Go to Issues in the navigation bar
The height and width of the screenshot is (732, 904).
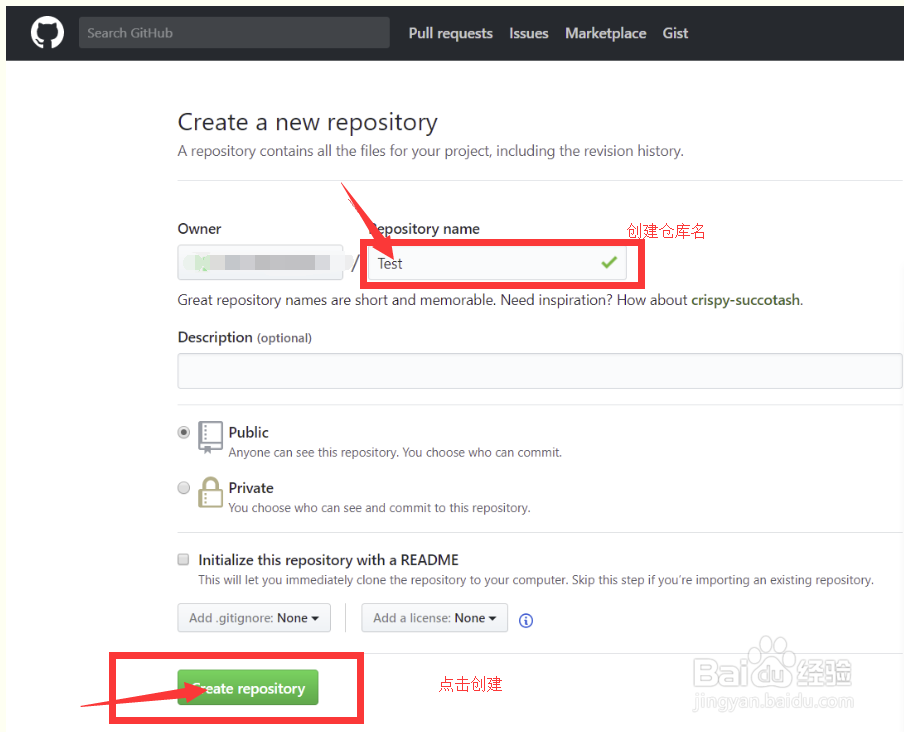[x=529, y=33]
